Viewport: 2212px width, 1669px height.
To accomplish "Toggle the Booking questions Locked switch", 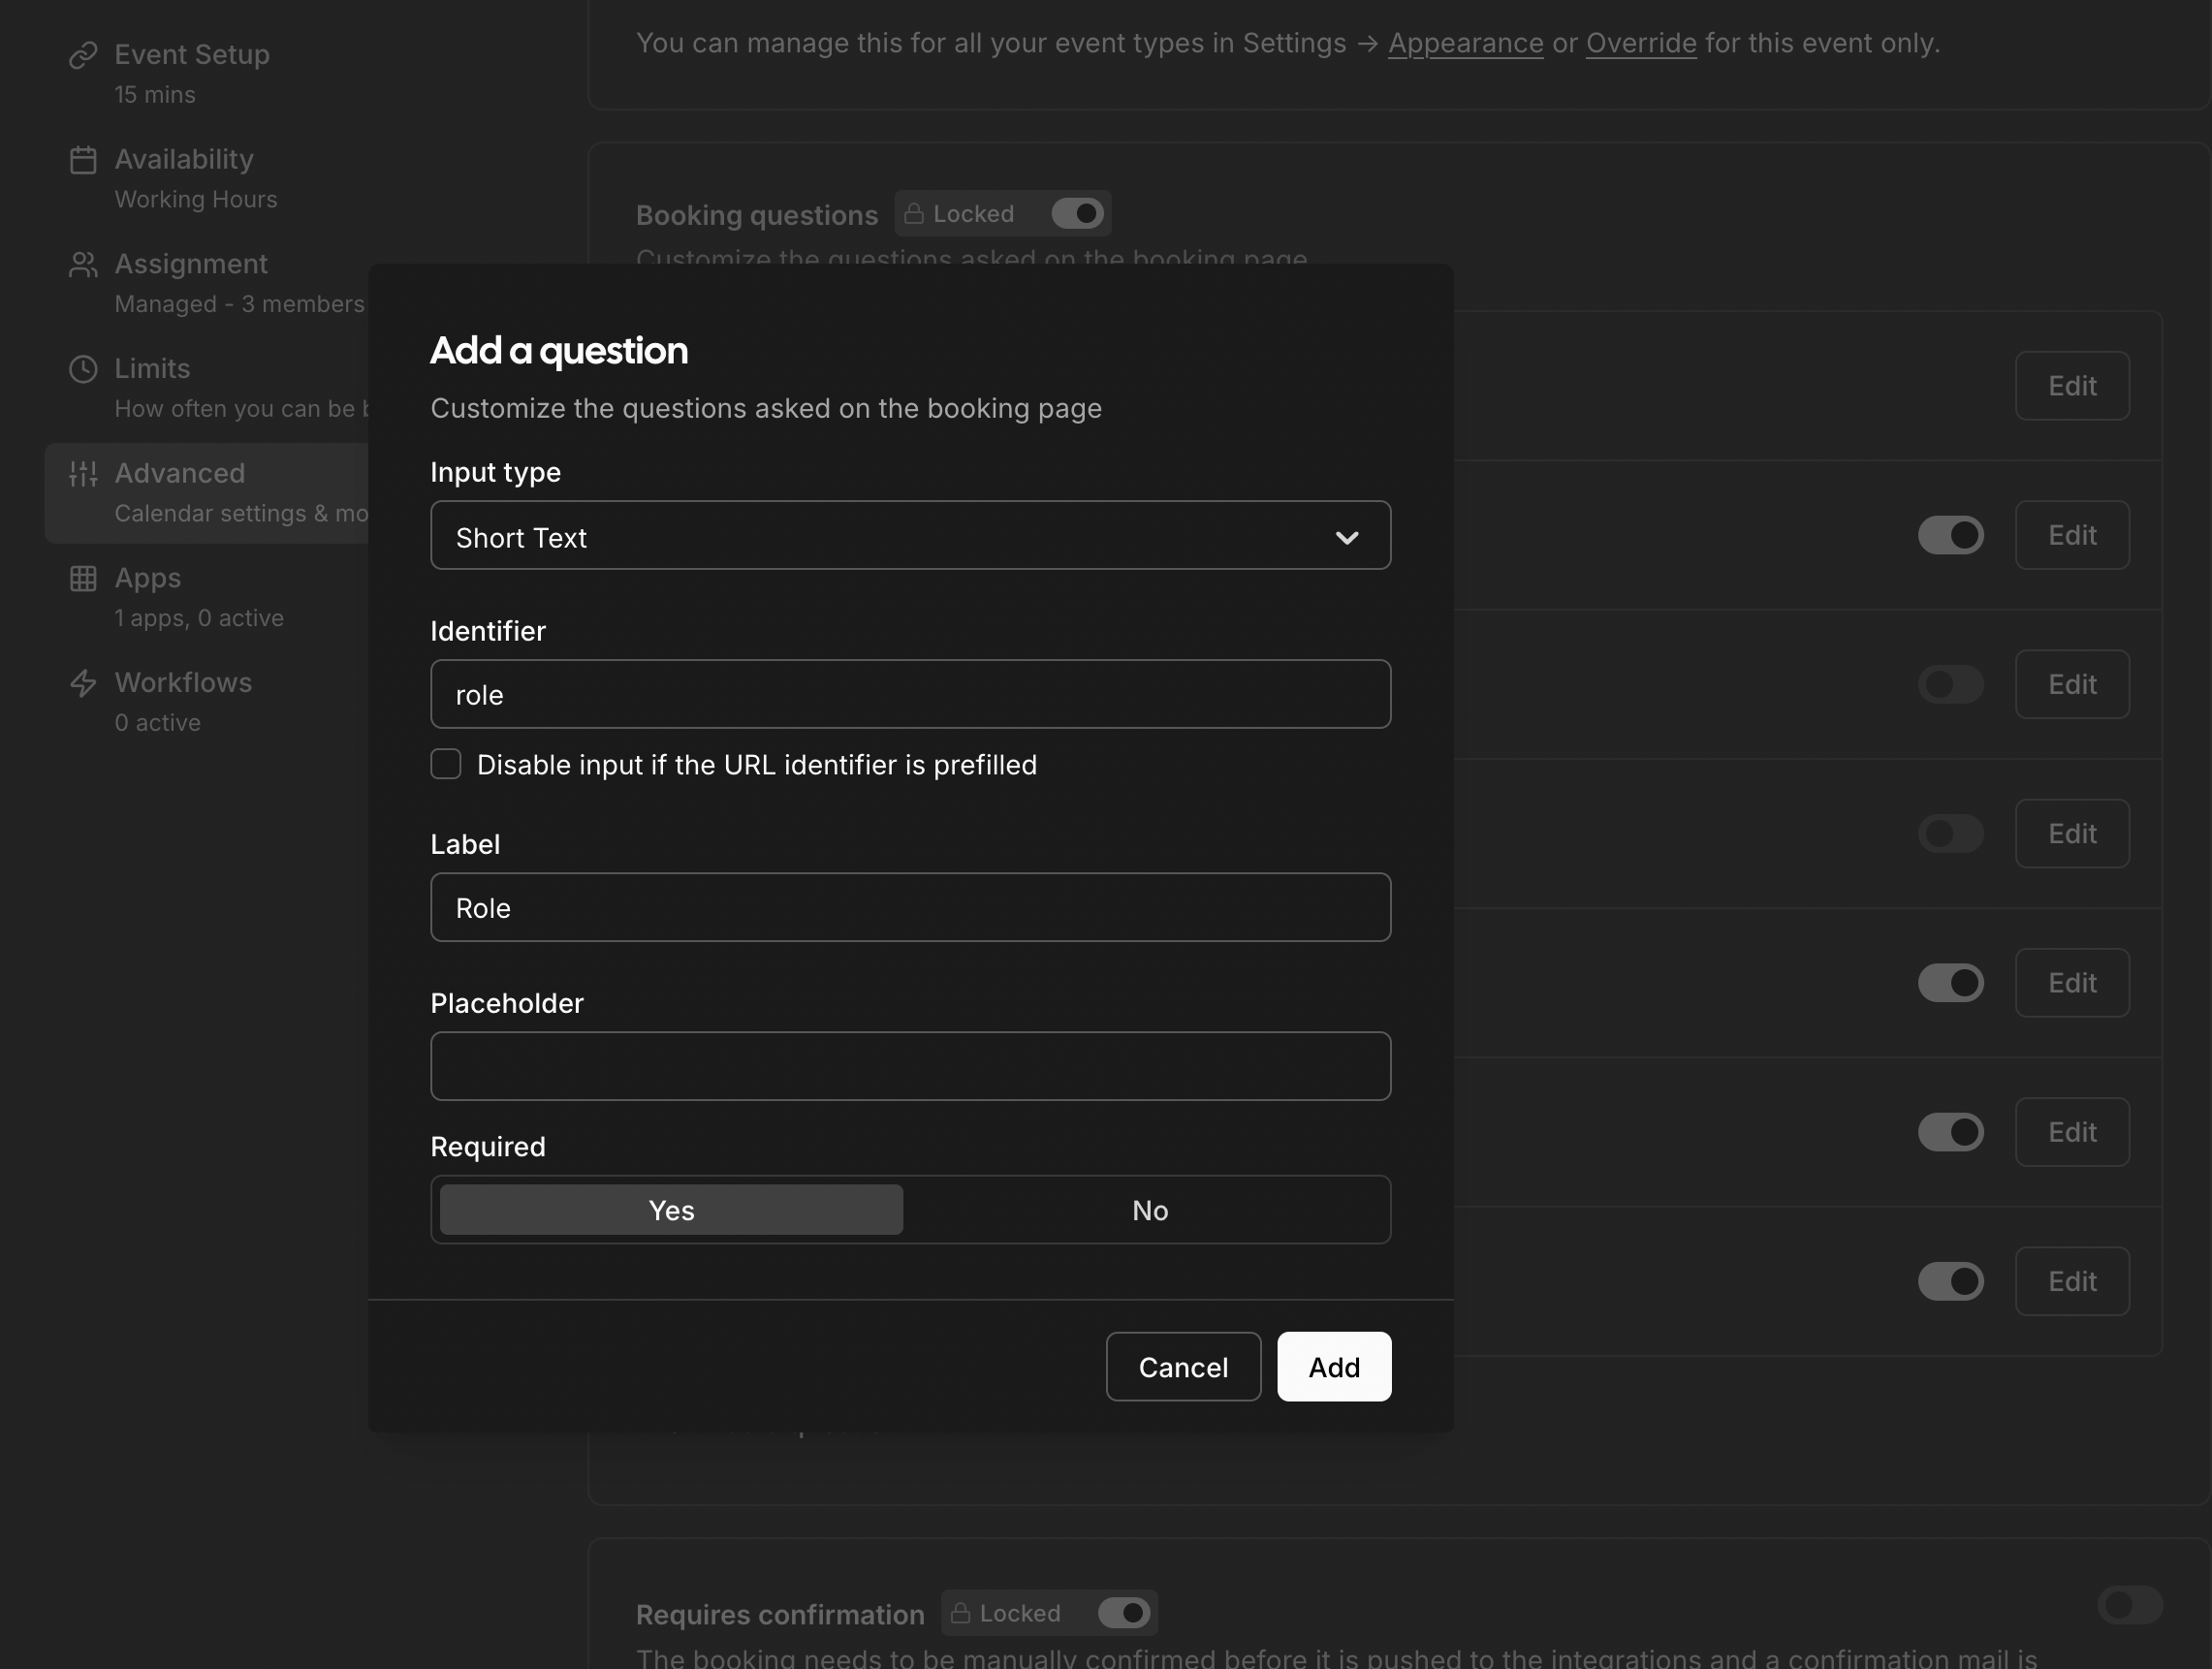I will tap(1077, 214).
